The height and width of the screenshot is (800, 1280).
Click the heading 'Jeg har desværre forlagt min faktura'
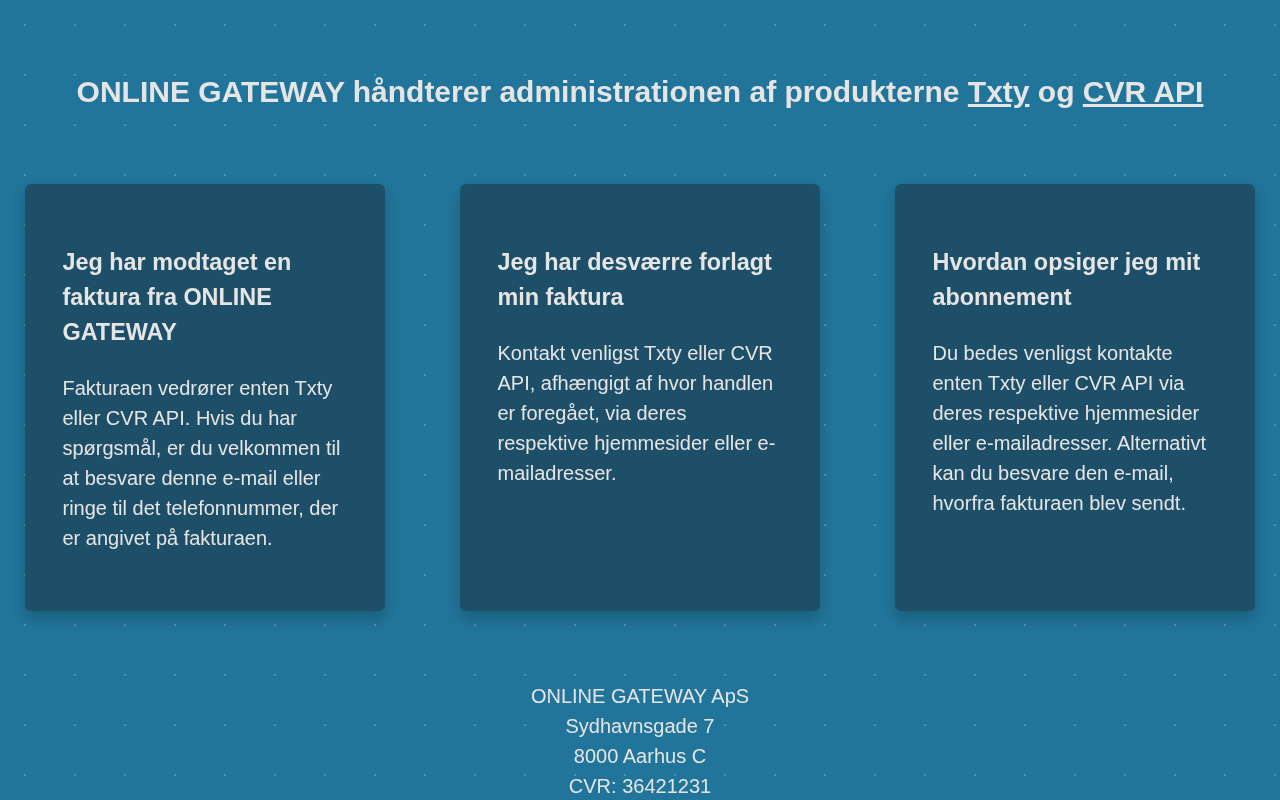639,279
